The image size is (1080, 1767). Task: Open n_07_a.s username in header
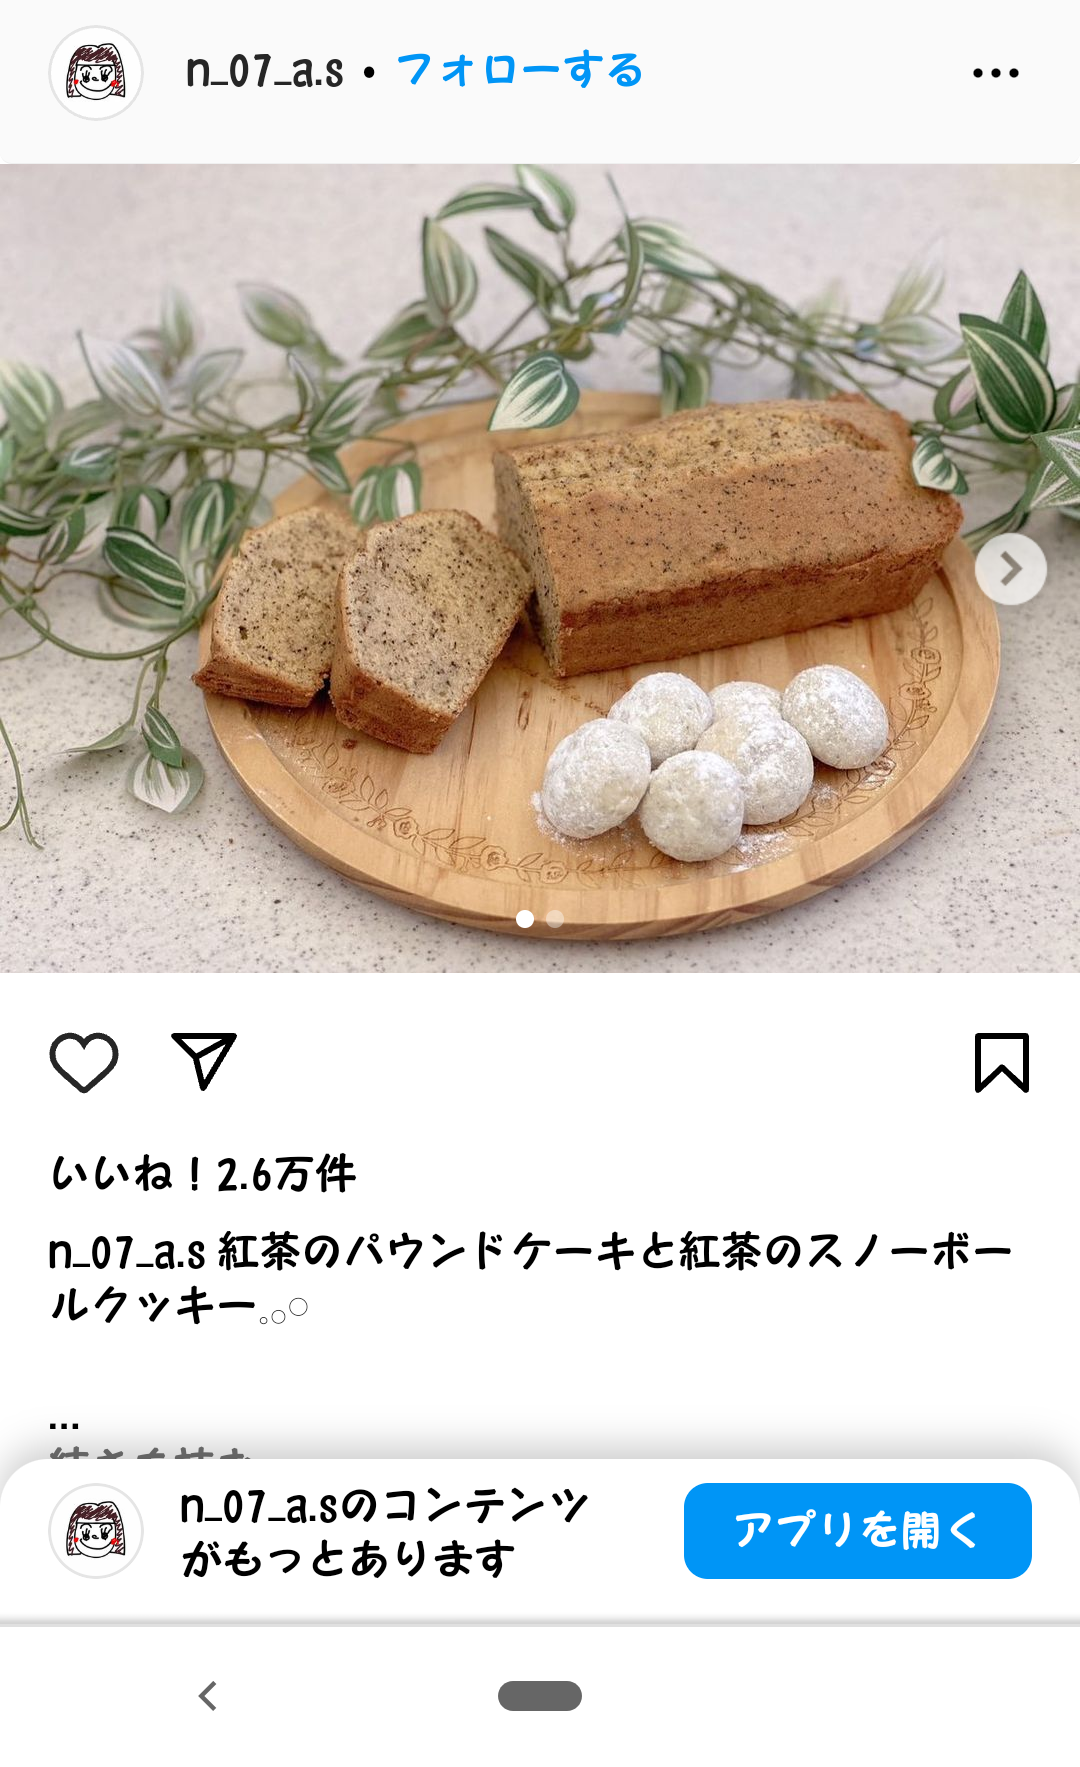(265, 71)
